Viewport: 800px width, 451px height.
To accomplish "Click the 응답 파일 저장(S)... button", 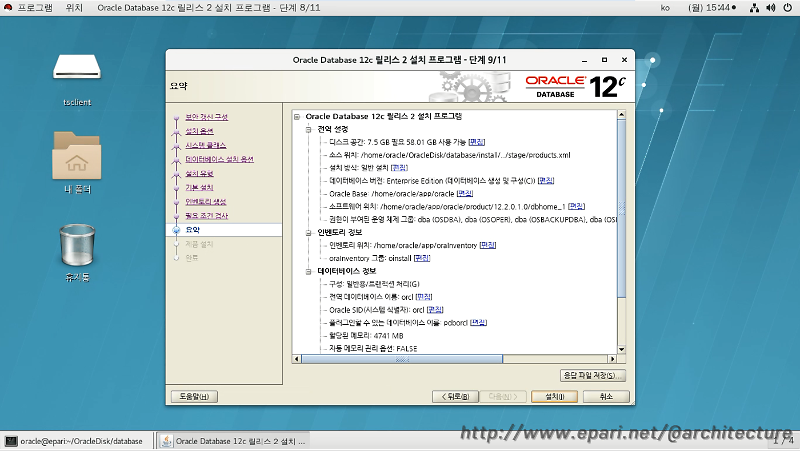I will pyautogui.click(x=592, y=375).
